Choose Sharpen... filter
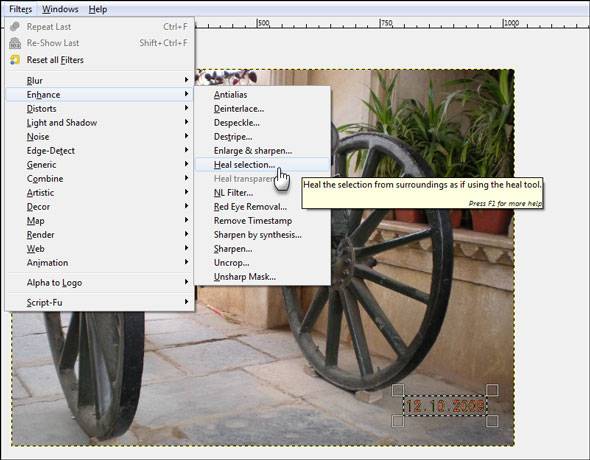590x460 pixels. pos(263,249)
